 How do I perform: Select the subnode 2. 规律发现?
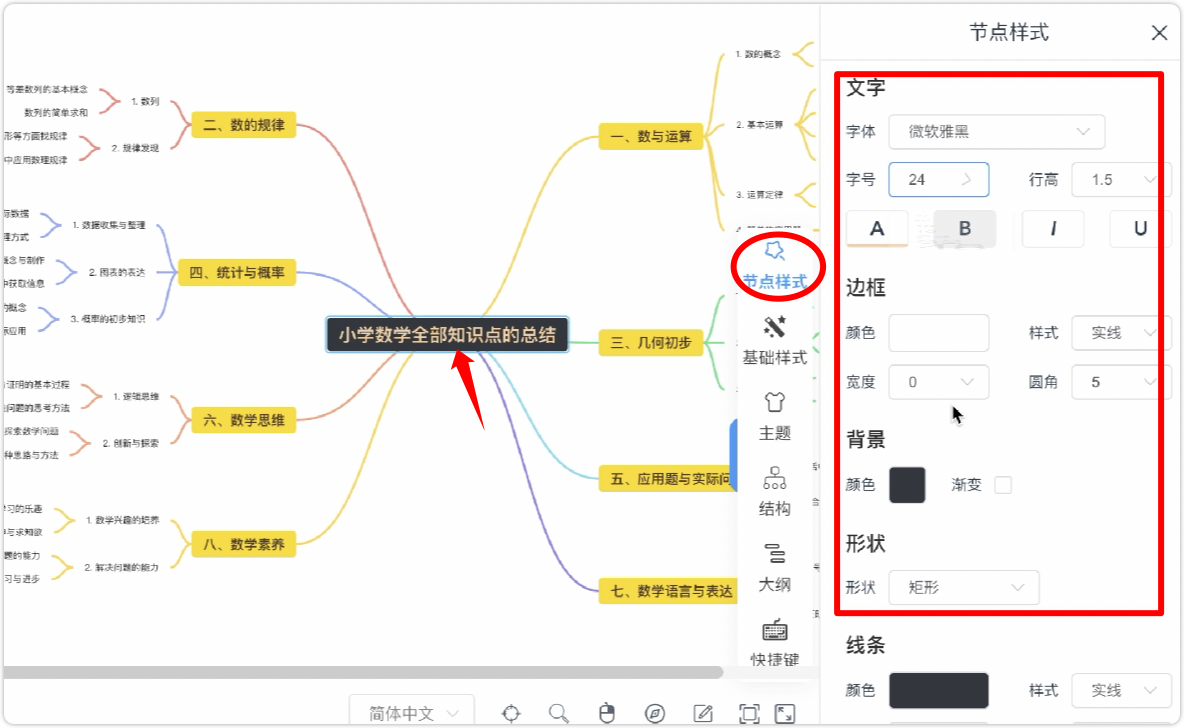(x=135, y=148)
